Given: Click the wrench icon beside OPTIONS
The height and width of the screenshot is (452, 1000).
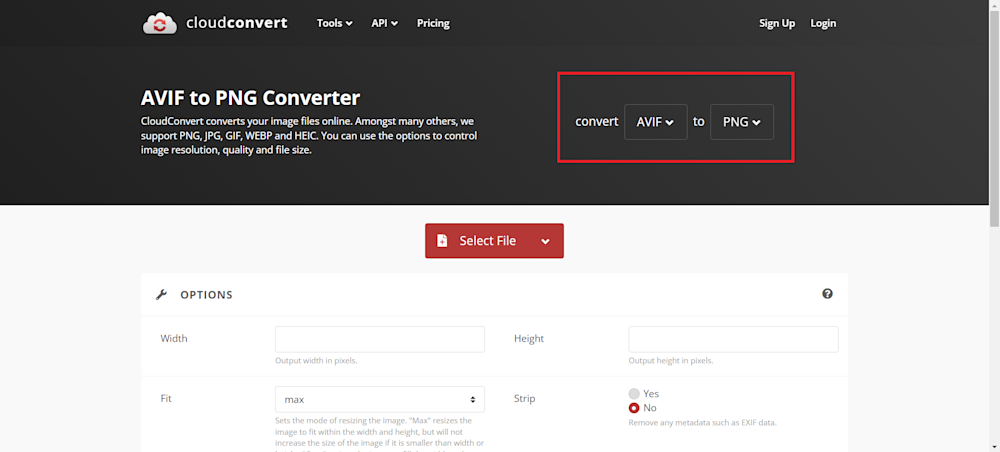Looking at the screenshot, I should 161,295.
